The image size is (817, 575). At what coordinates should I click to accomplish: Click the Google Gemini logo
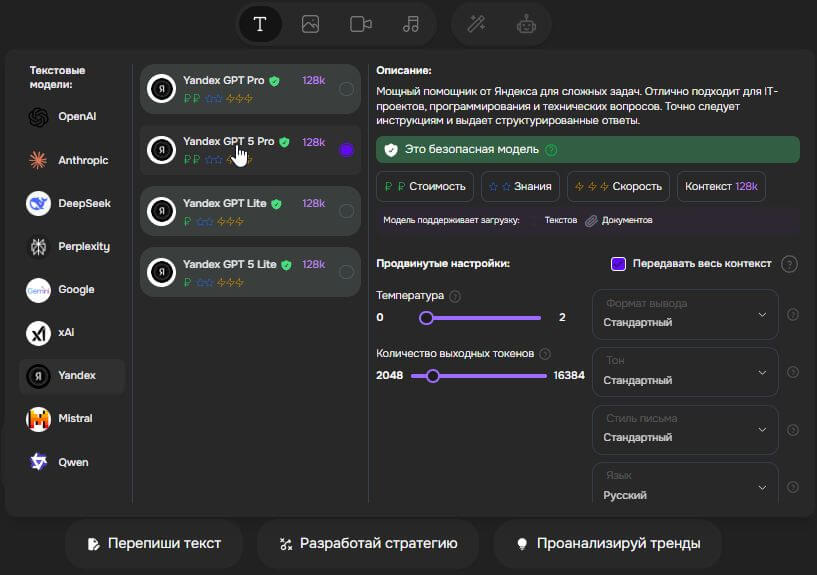(38, 290)
